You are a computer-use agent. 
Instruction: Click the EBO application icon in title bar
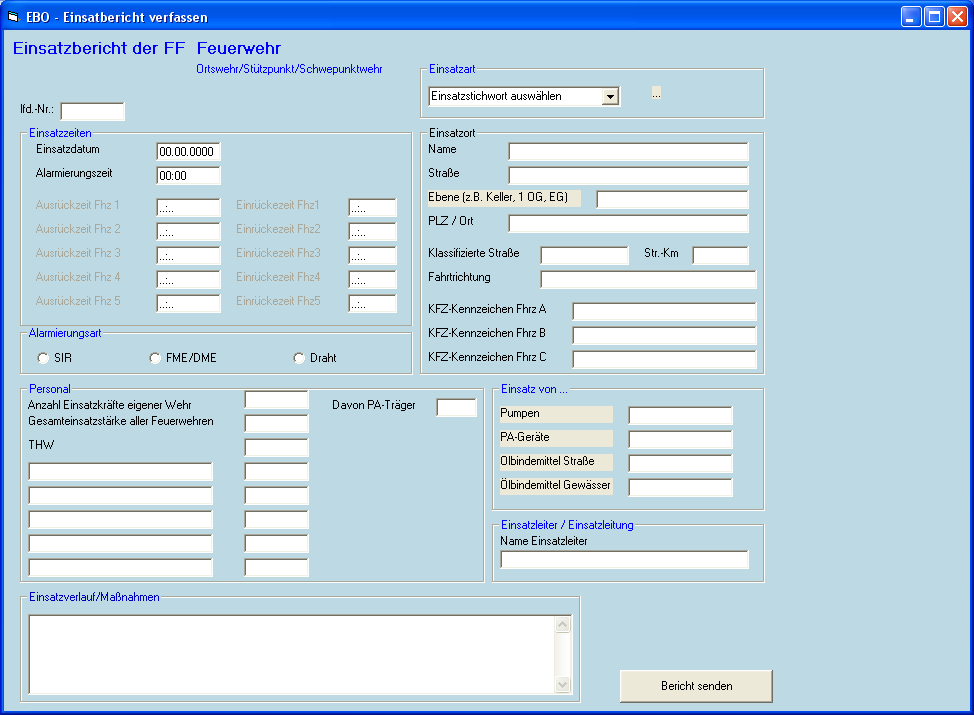(x=14, y=17)
